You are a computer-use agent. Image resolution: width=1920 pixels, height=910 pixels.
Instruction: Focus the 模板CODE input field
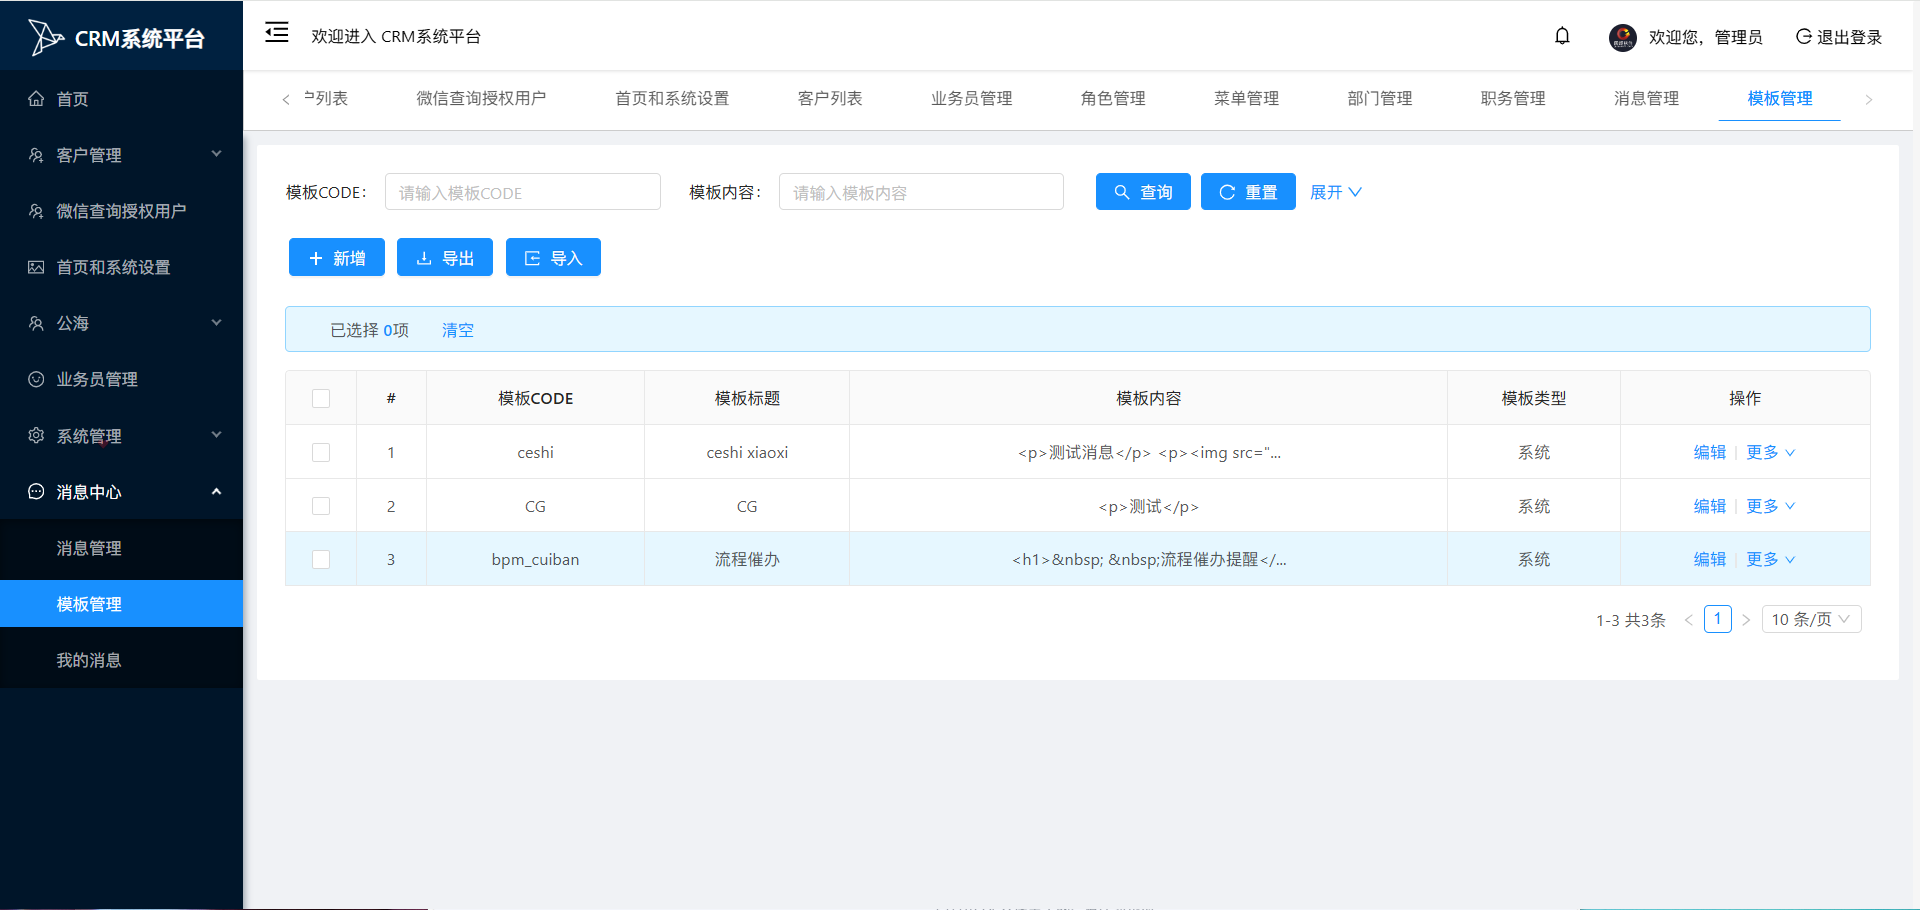523,192
